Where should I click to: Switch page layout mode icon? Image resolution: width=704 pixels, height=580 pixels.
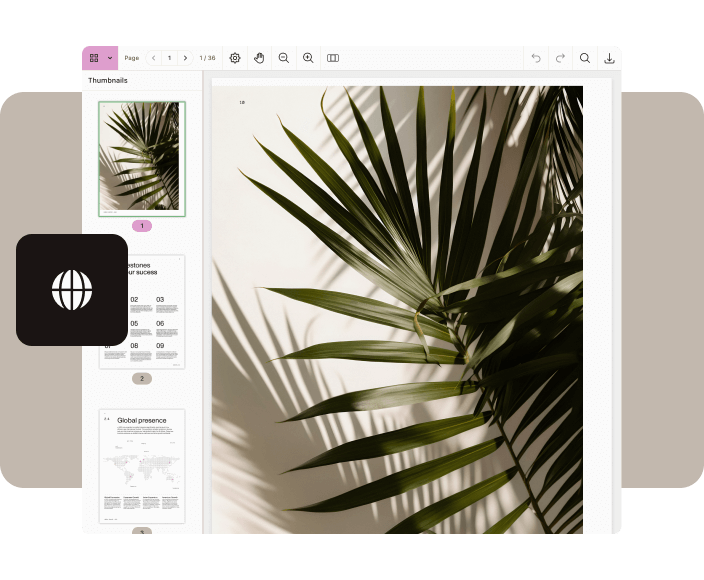point(333,58)
